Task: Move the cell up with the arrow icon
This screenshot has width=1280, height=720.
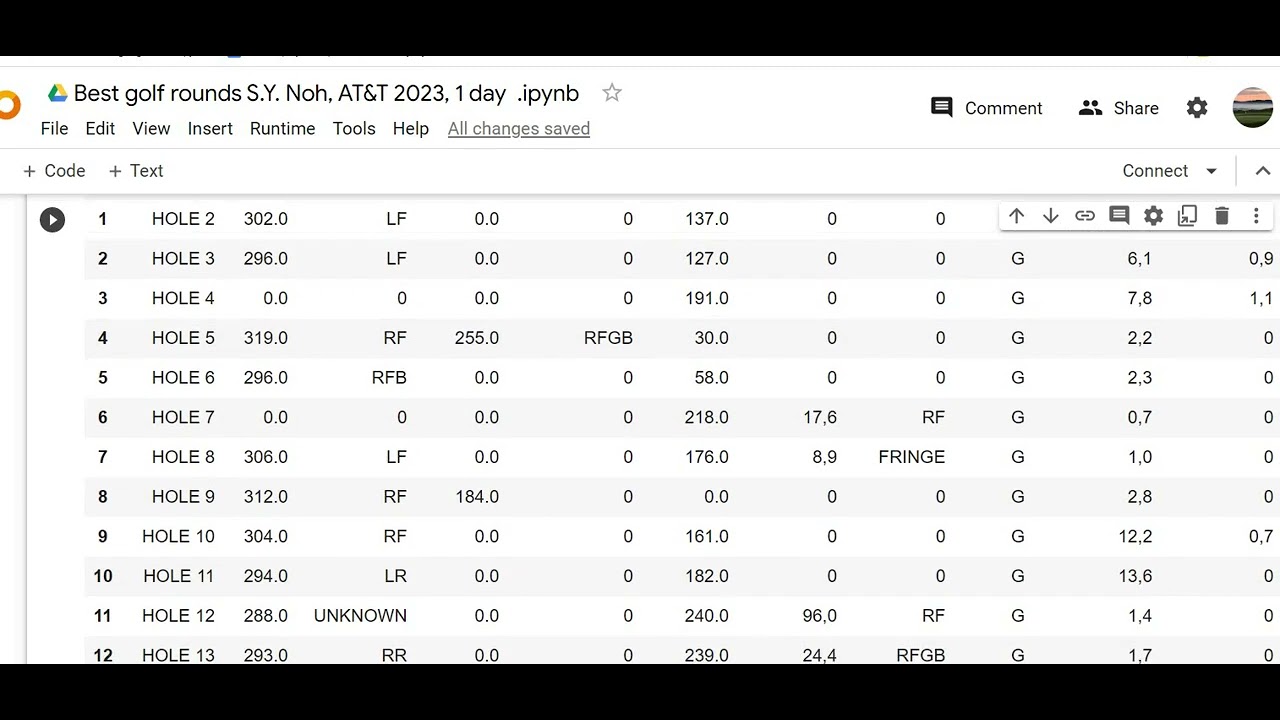Action: [x=1016, y=216]
